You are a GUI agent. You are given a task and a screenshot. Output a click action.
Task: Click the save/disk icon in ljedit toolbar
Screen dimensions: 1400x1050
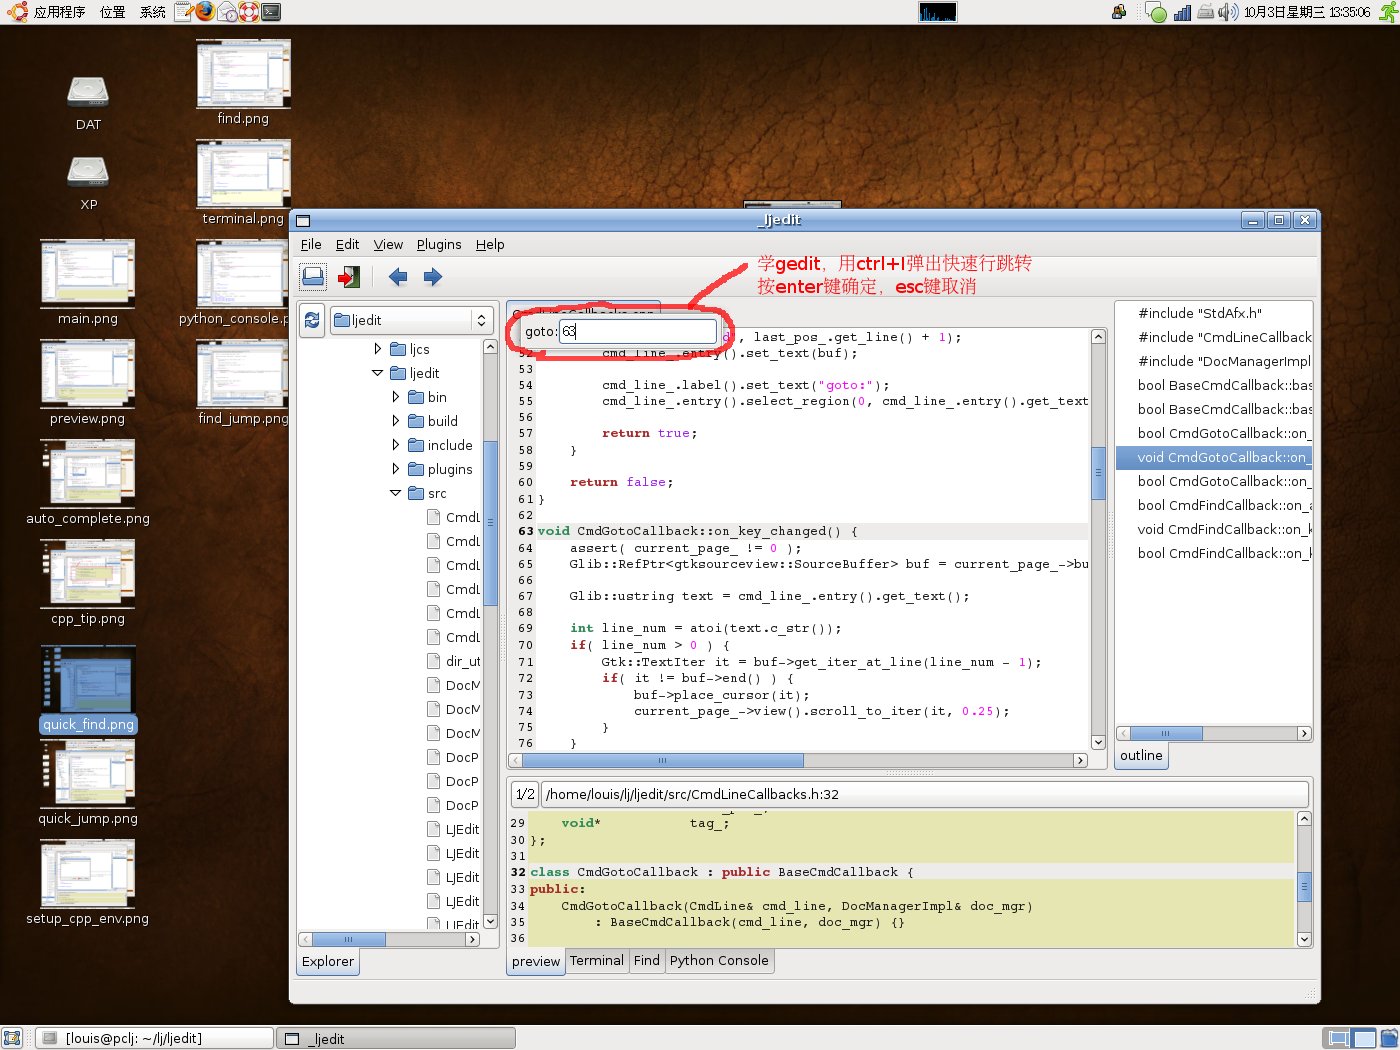[313, 276]
